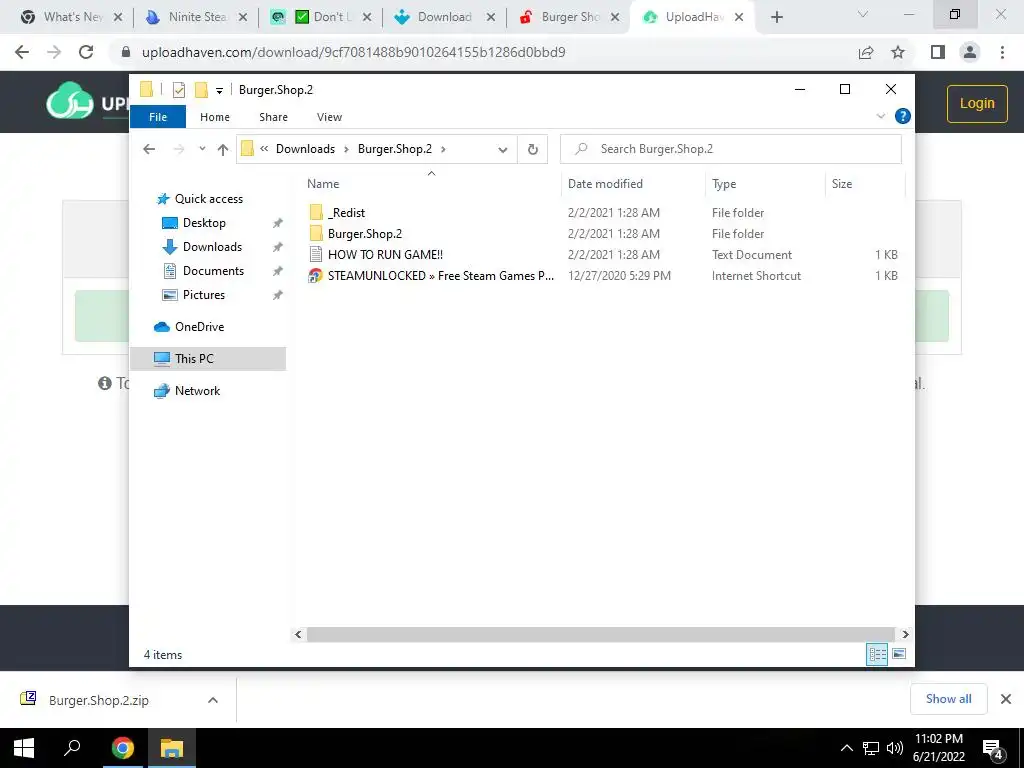The width and height of the screenshot is (1024, 768).
Task: Open Windows Start menu
Action: 24,748
